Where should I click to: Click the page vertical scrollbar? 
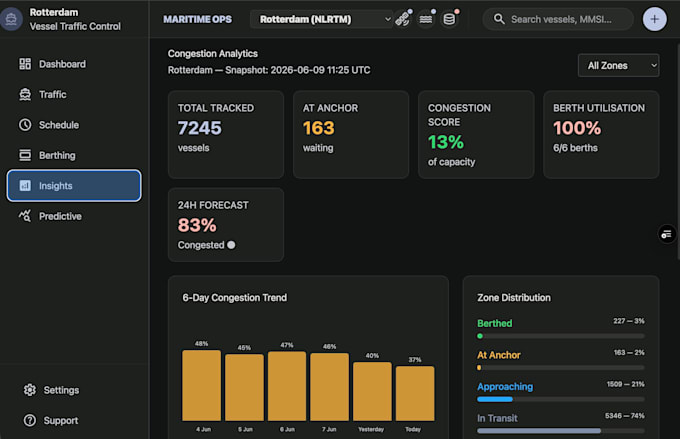(x=677, y=151)
